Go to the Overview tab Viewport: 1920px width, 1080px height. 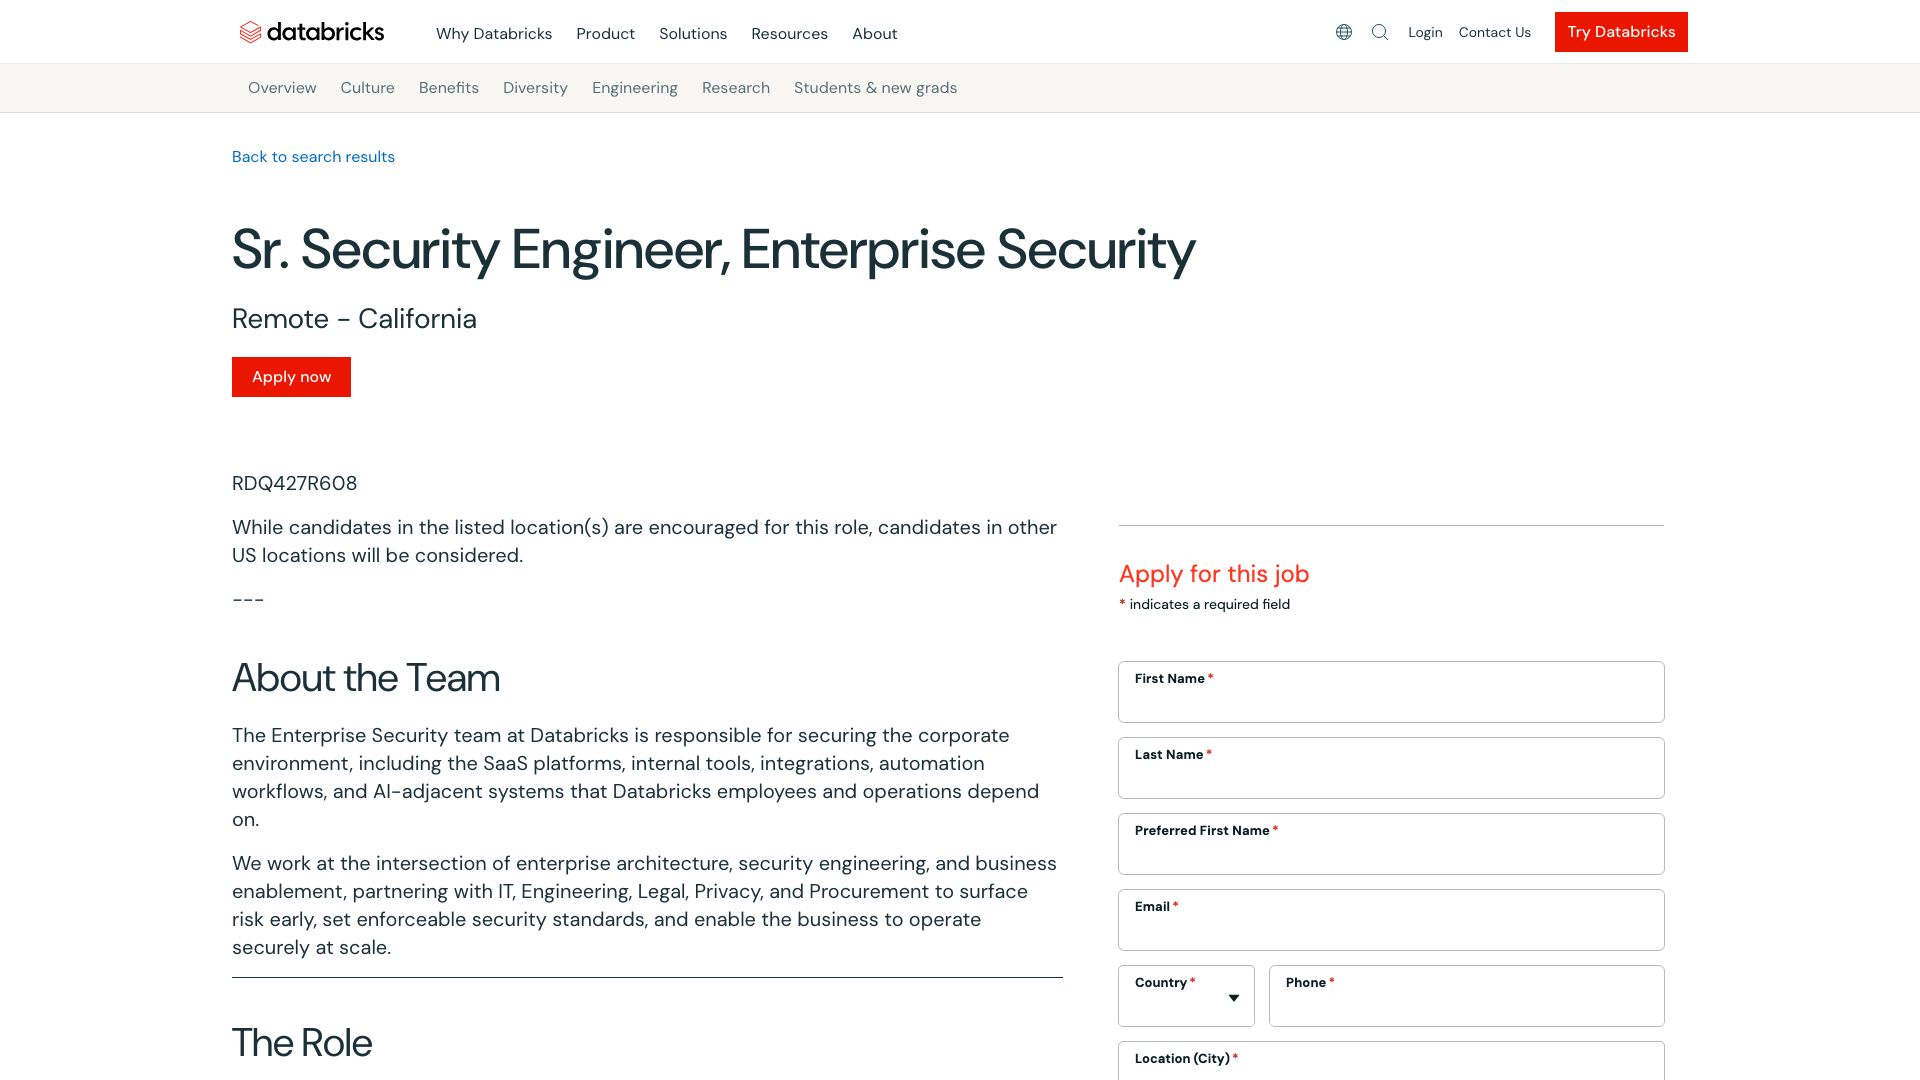coord(282,88)
